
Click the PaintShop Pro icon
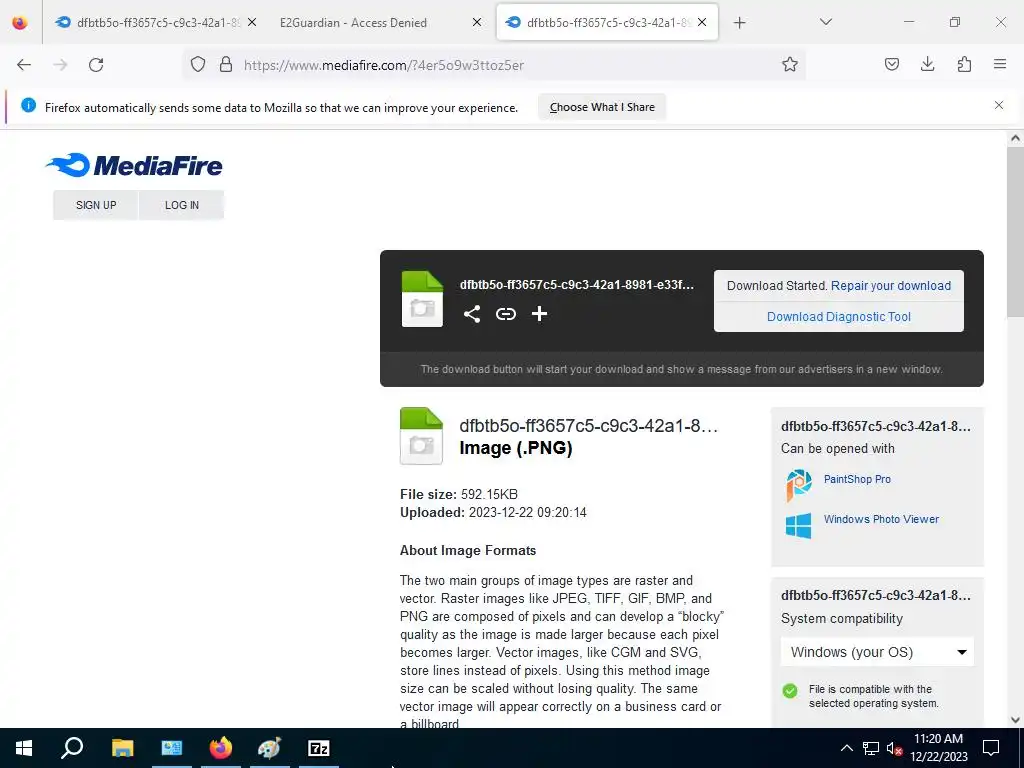[798, 485]
